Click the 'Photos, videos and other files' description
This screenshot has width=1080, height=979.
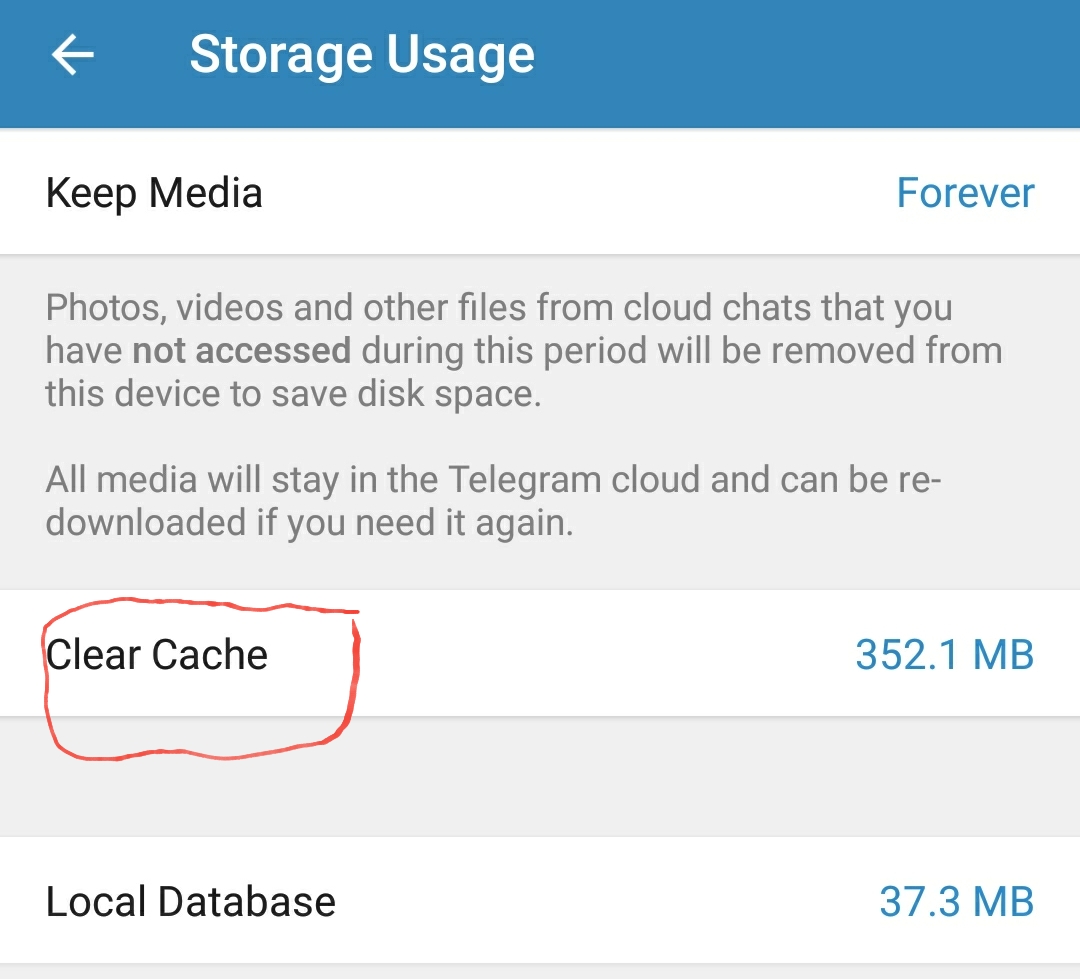pyautogui.click(x=523, y=350)
